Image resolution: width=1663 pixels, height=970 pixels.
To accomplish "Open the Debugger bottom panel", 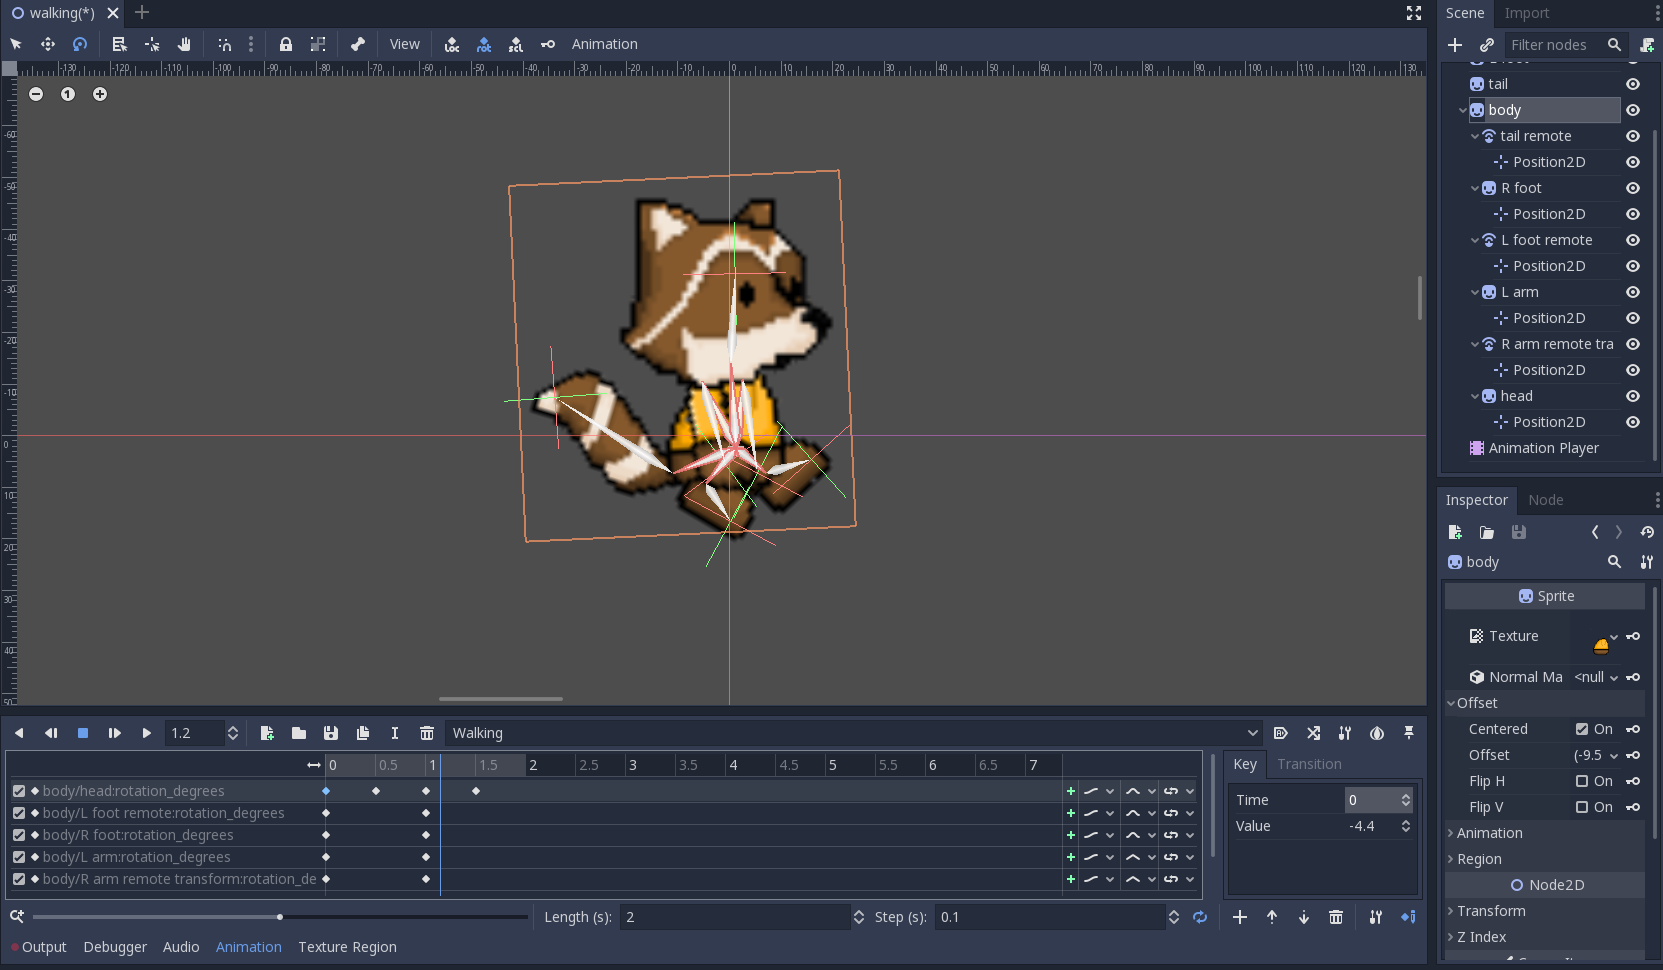I will coord(115,947).
